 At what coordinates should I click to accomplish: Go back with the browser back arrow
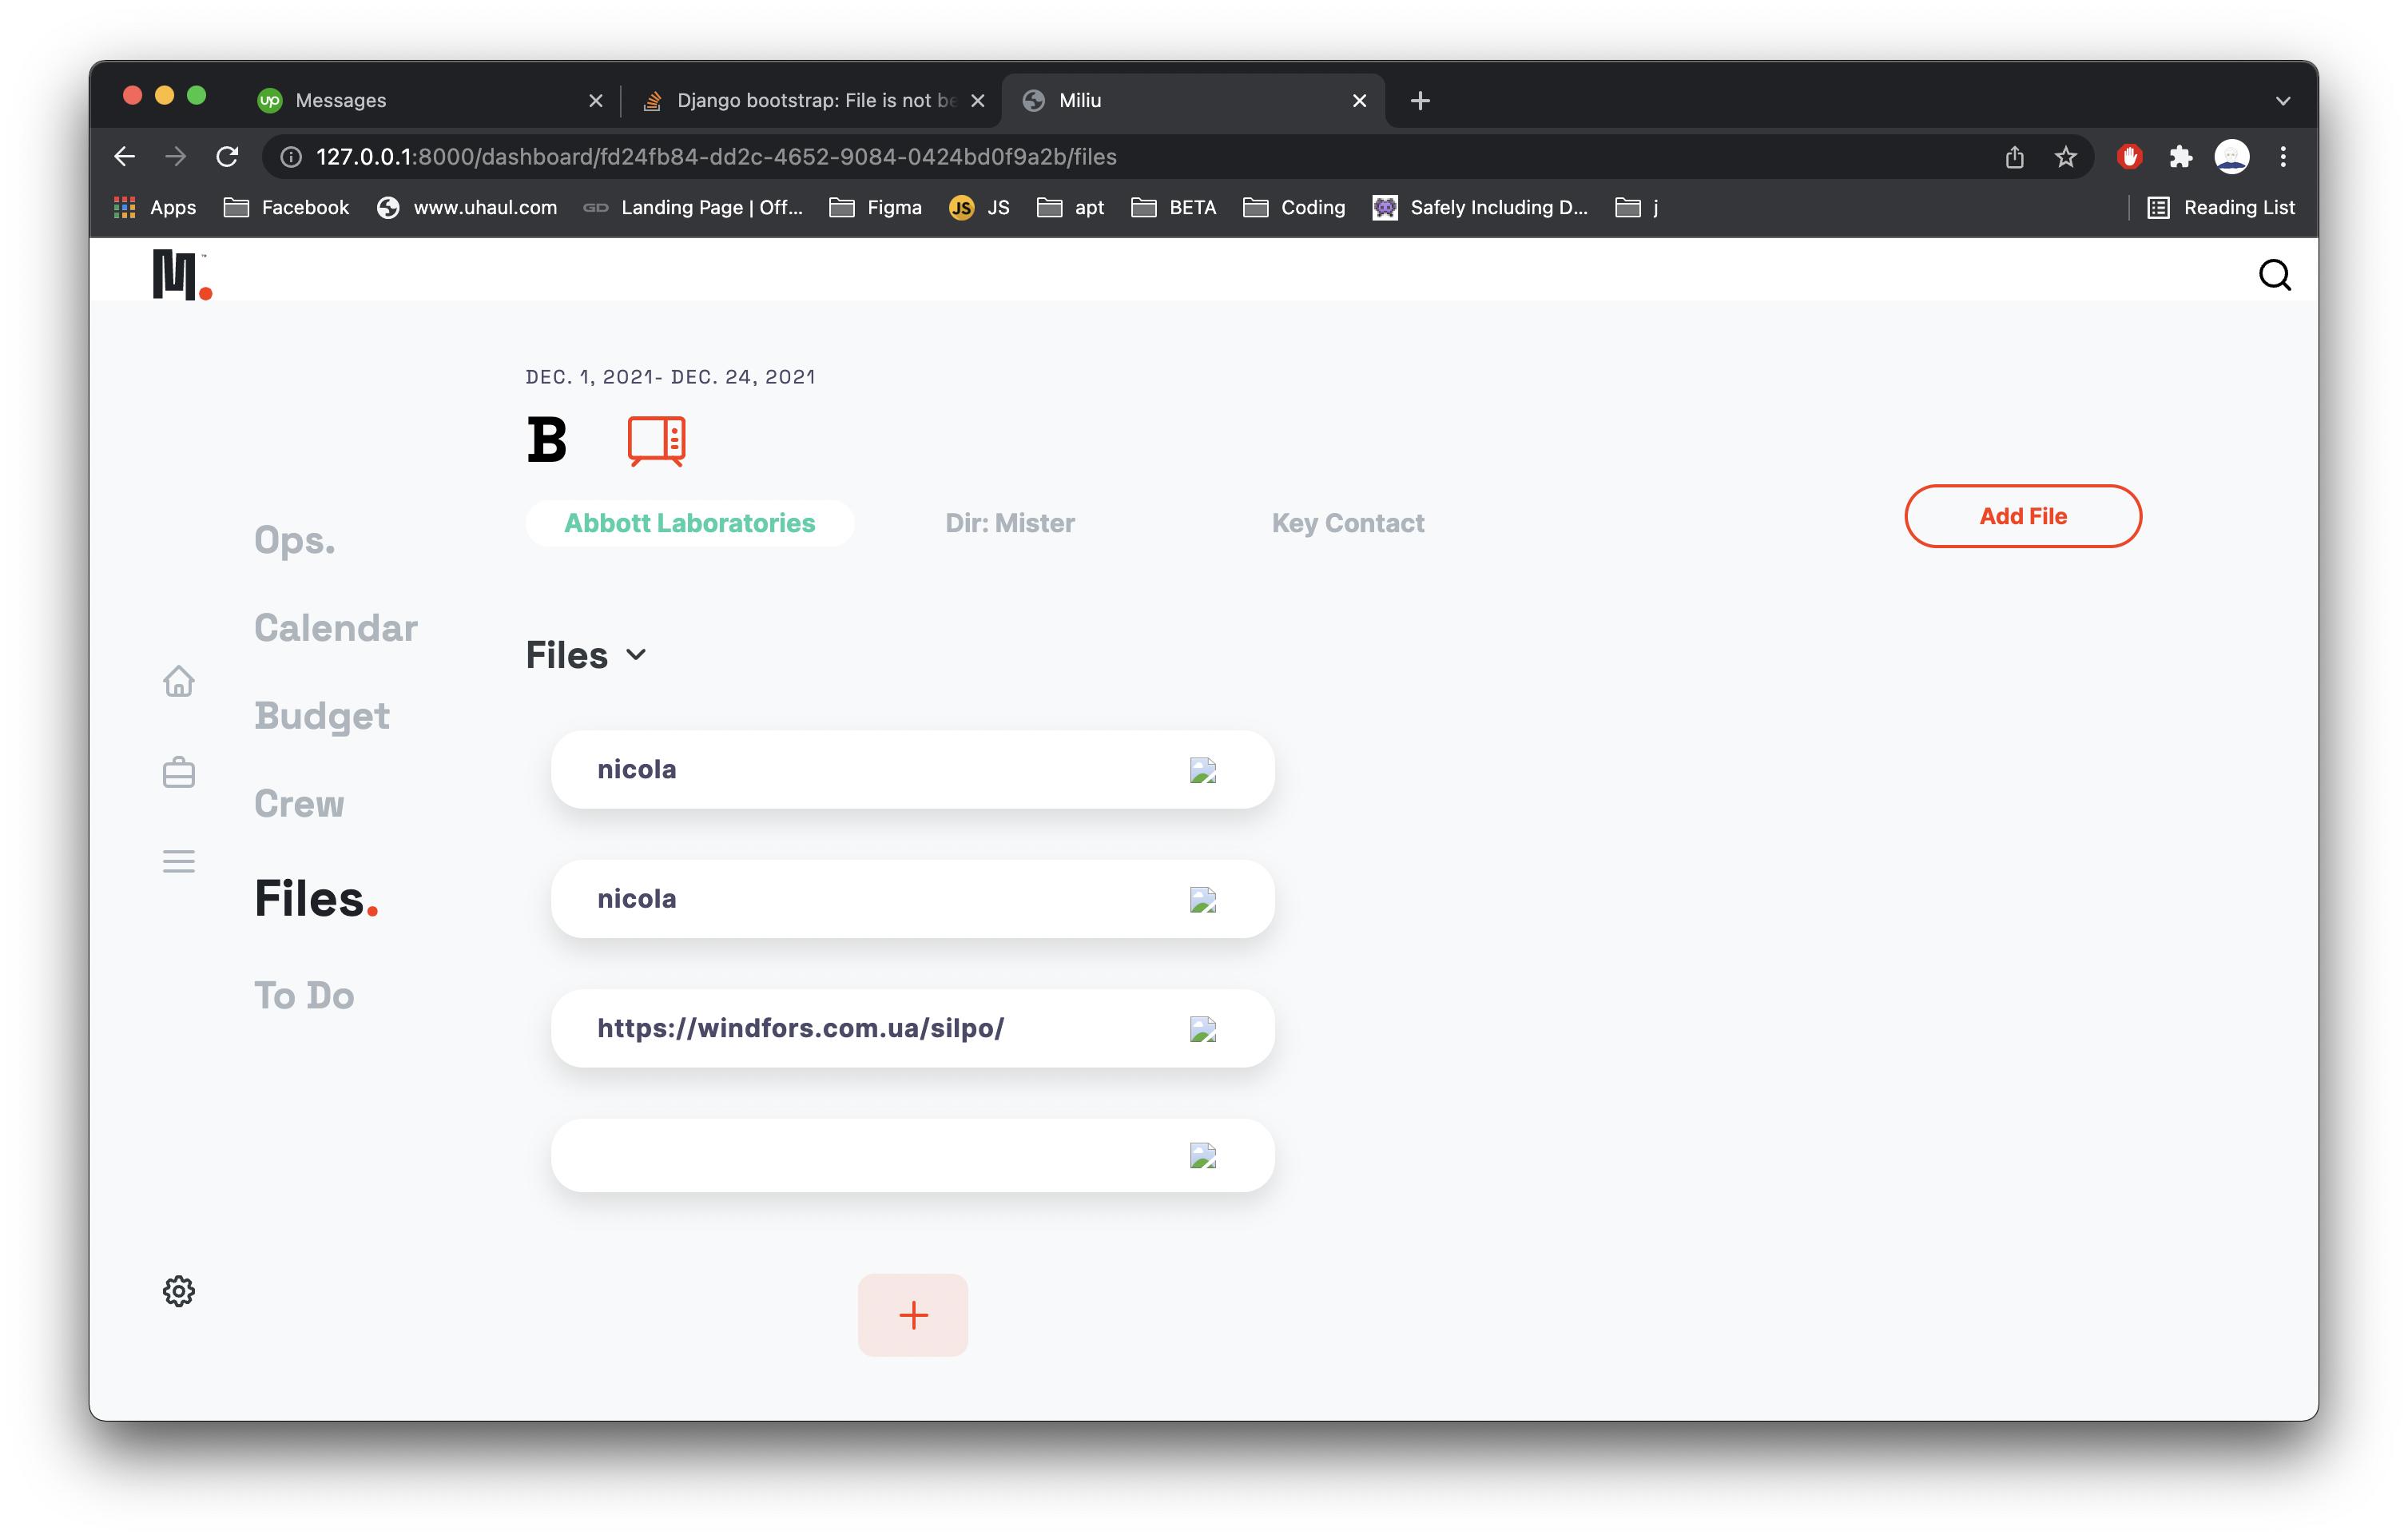pyautogui.click(x=124, y=157)
